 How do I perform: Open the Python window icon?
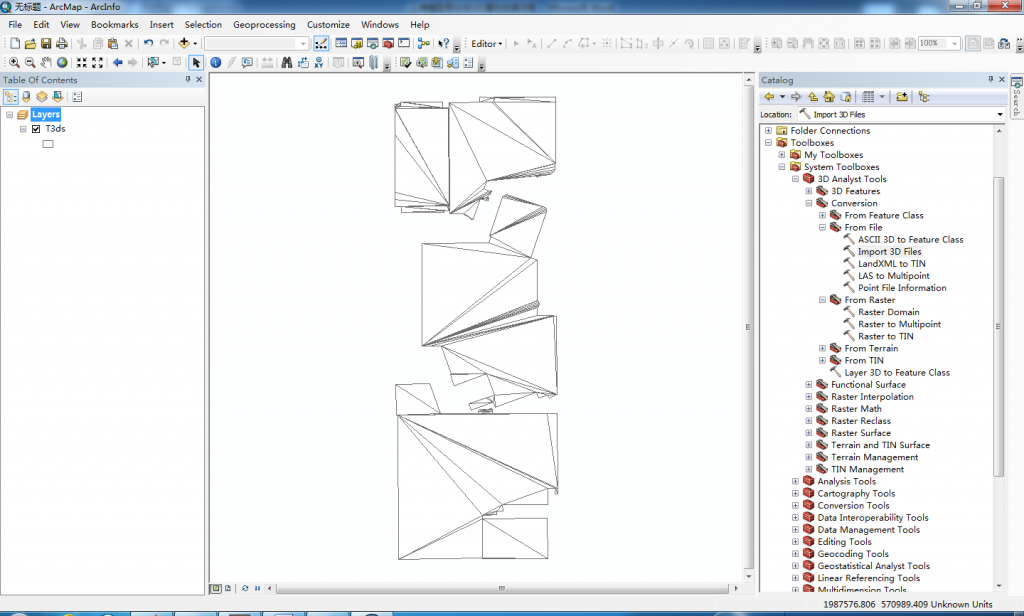tap(404, 44)
